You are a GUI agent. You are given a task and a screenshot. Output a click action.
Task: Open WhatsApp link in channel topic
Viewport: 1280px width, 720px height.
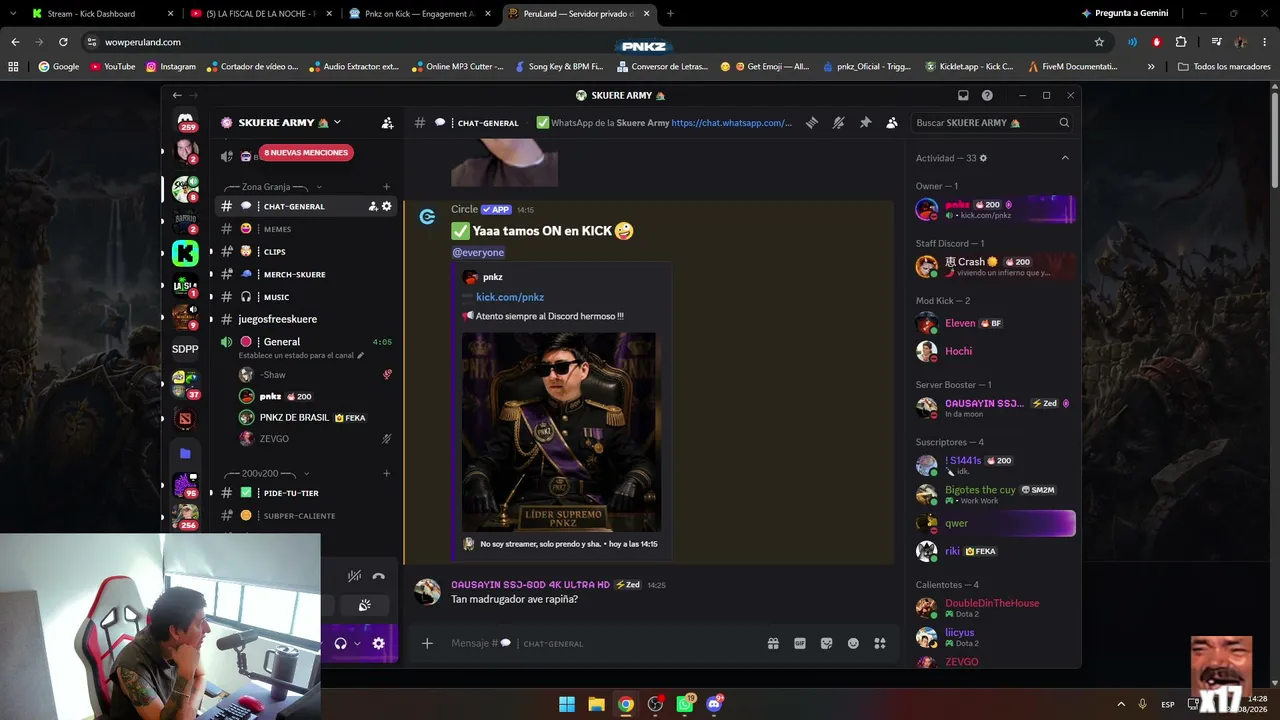pyautogui.click(x=731, y=123)
